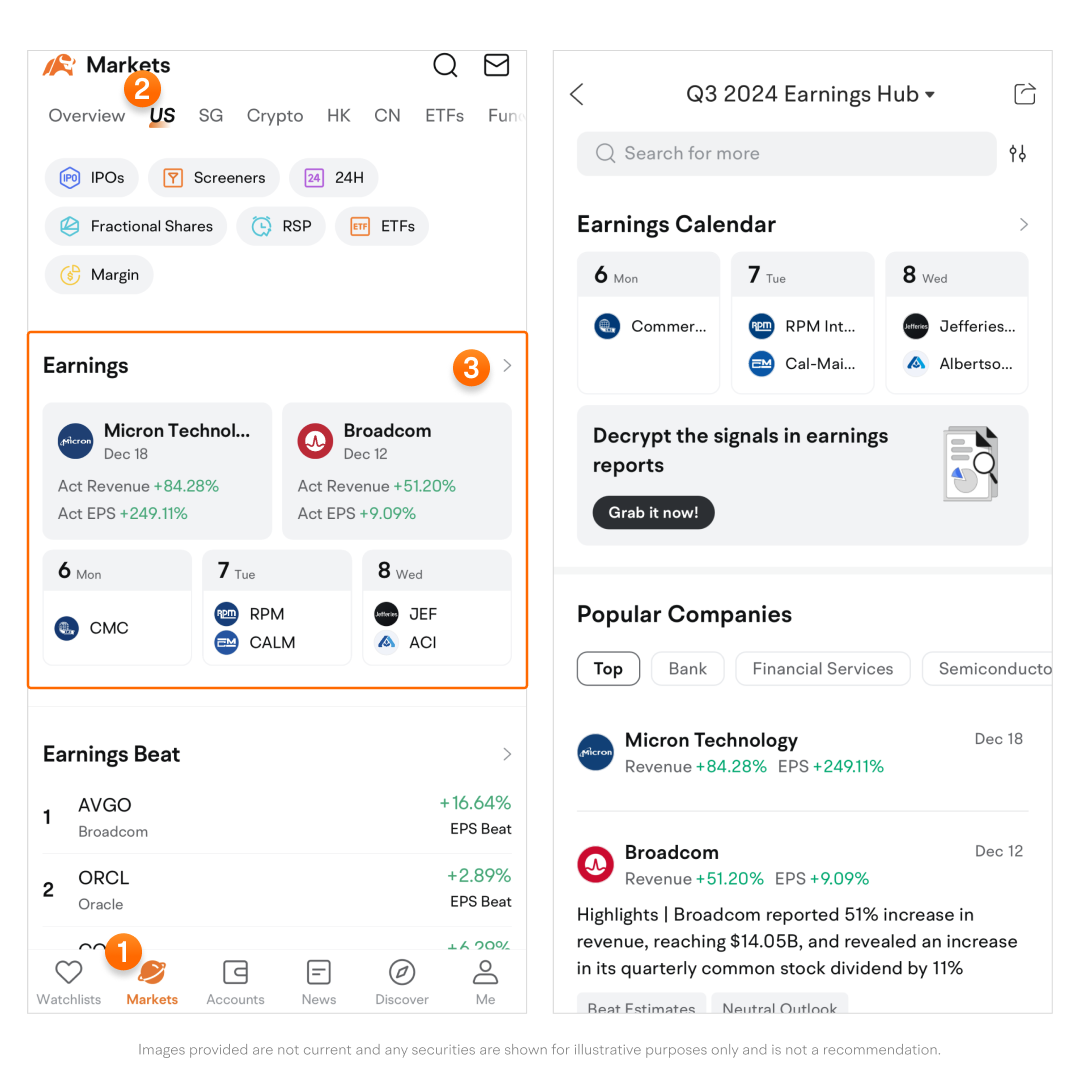1080x1081 pixels.
Task: Switch to the ETFs market tab
Action: click(444, 116)
